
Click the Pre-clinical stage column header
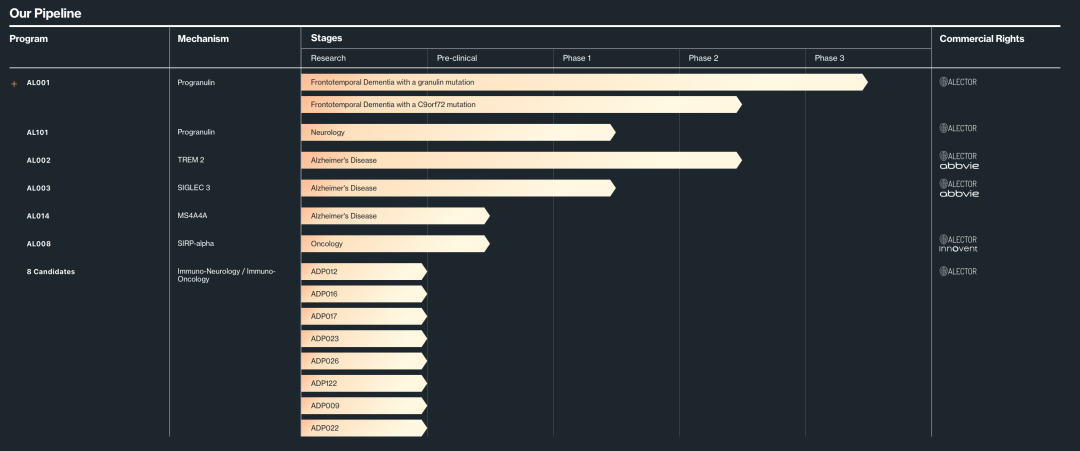coord(457,58)
